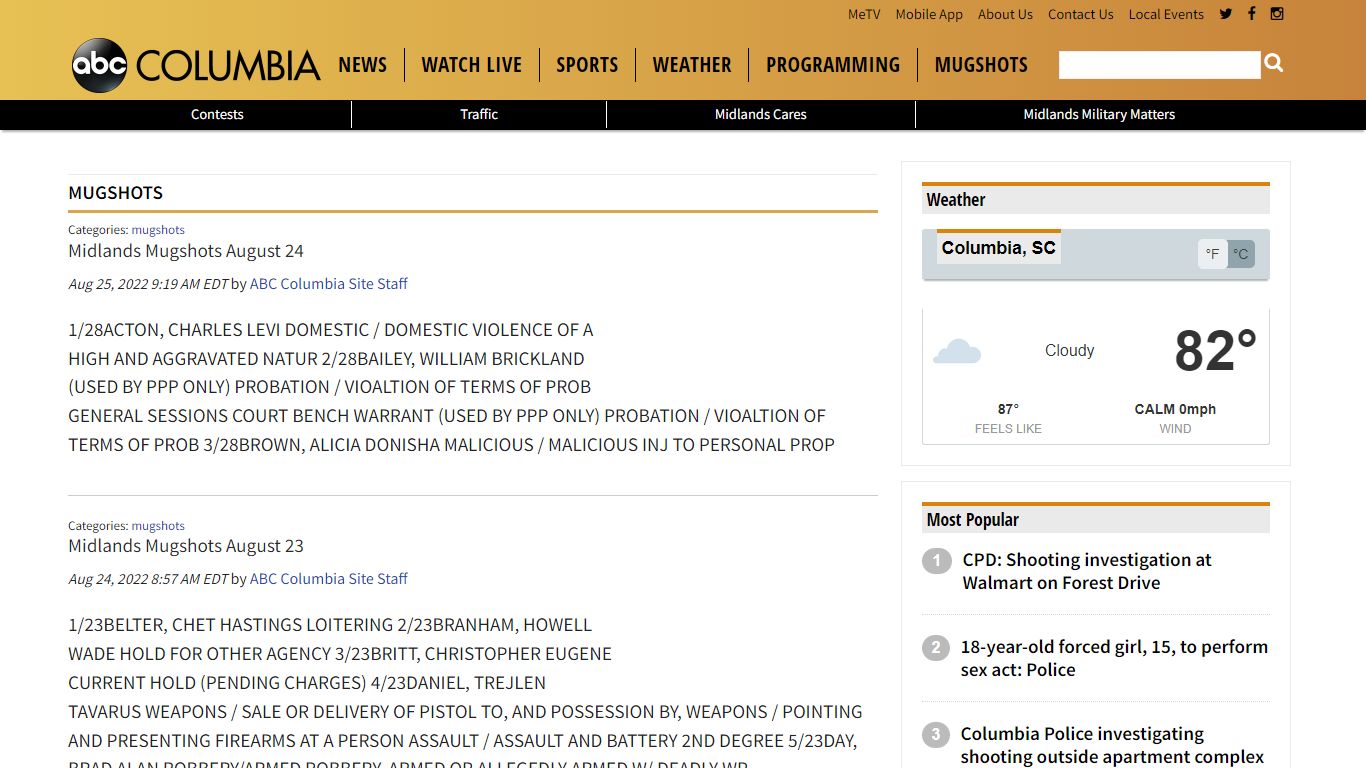
Task: Open the Facebook icon in top bar
Action: point(1251,14)
